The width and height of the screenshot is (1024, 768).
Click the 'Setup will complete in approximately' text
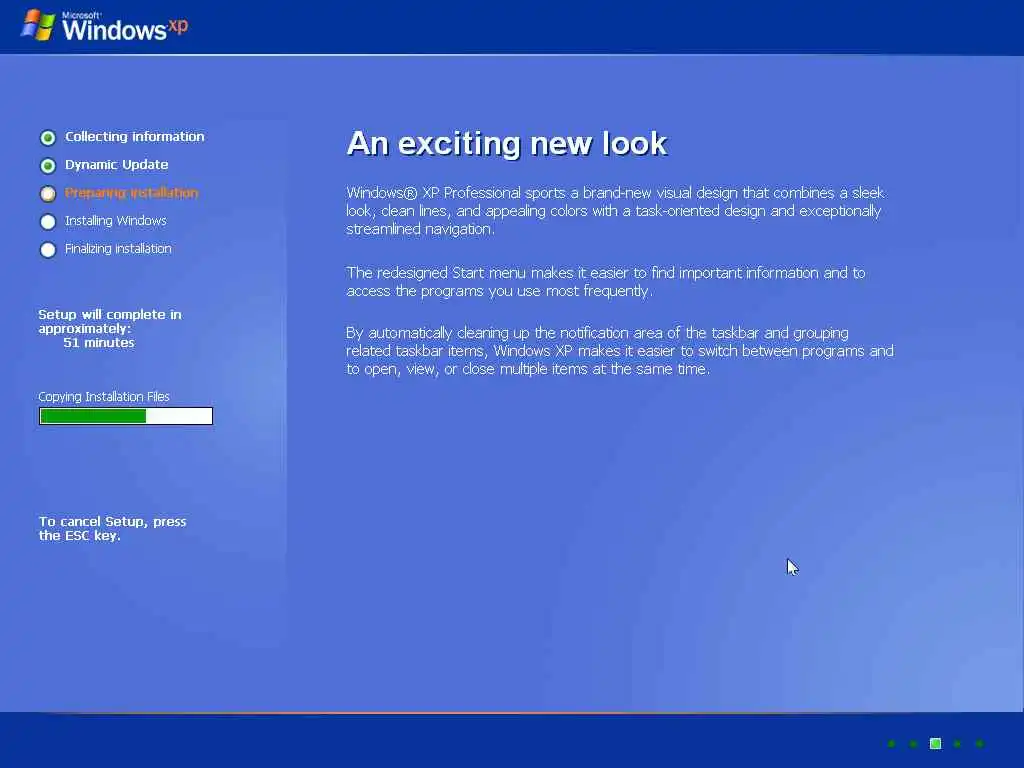point(110,321)
